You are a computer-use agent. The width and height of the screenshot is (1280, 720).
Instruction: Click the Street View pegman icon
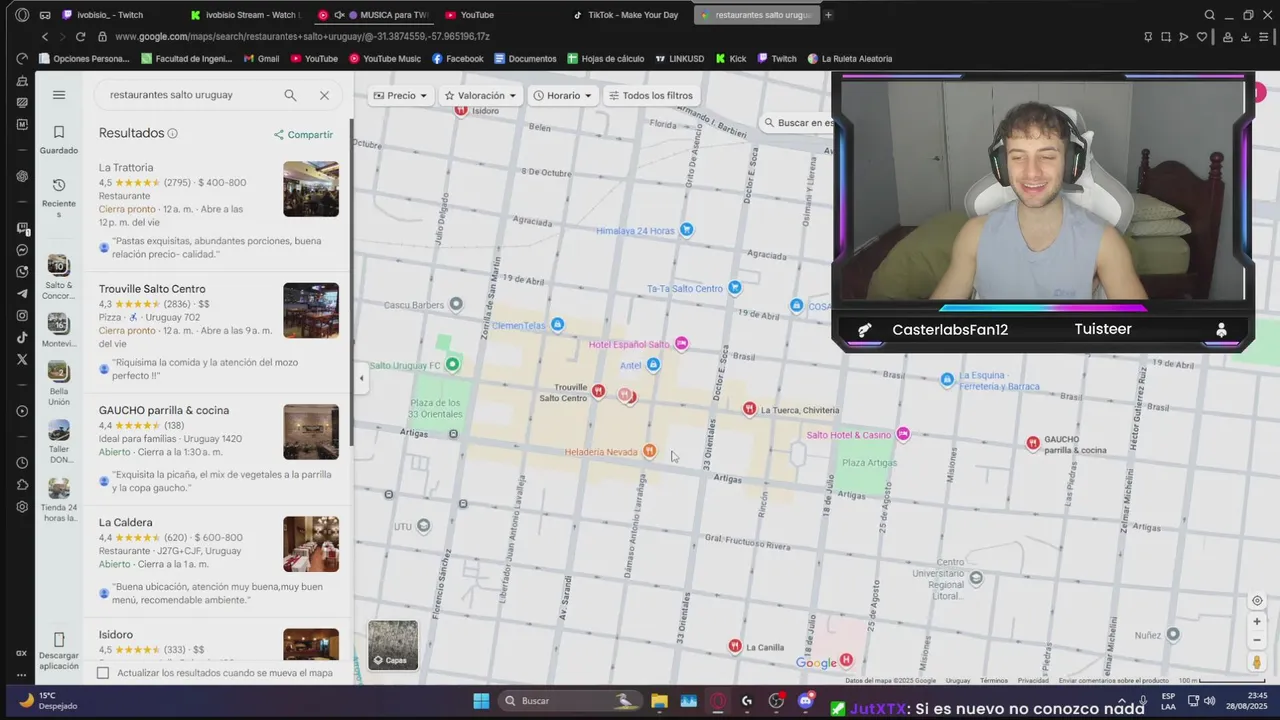point(1257,662)
